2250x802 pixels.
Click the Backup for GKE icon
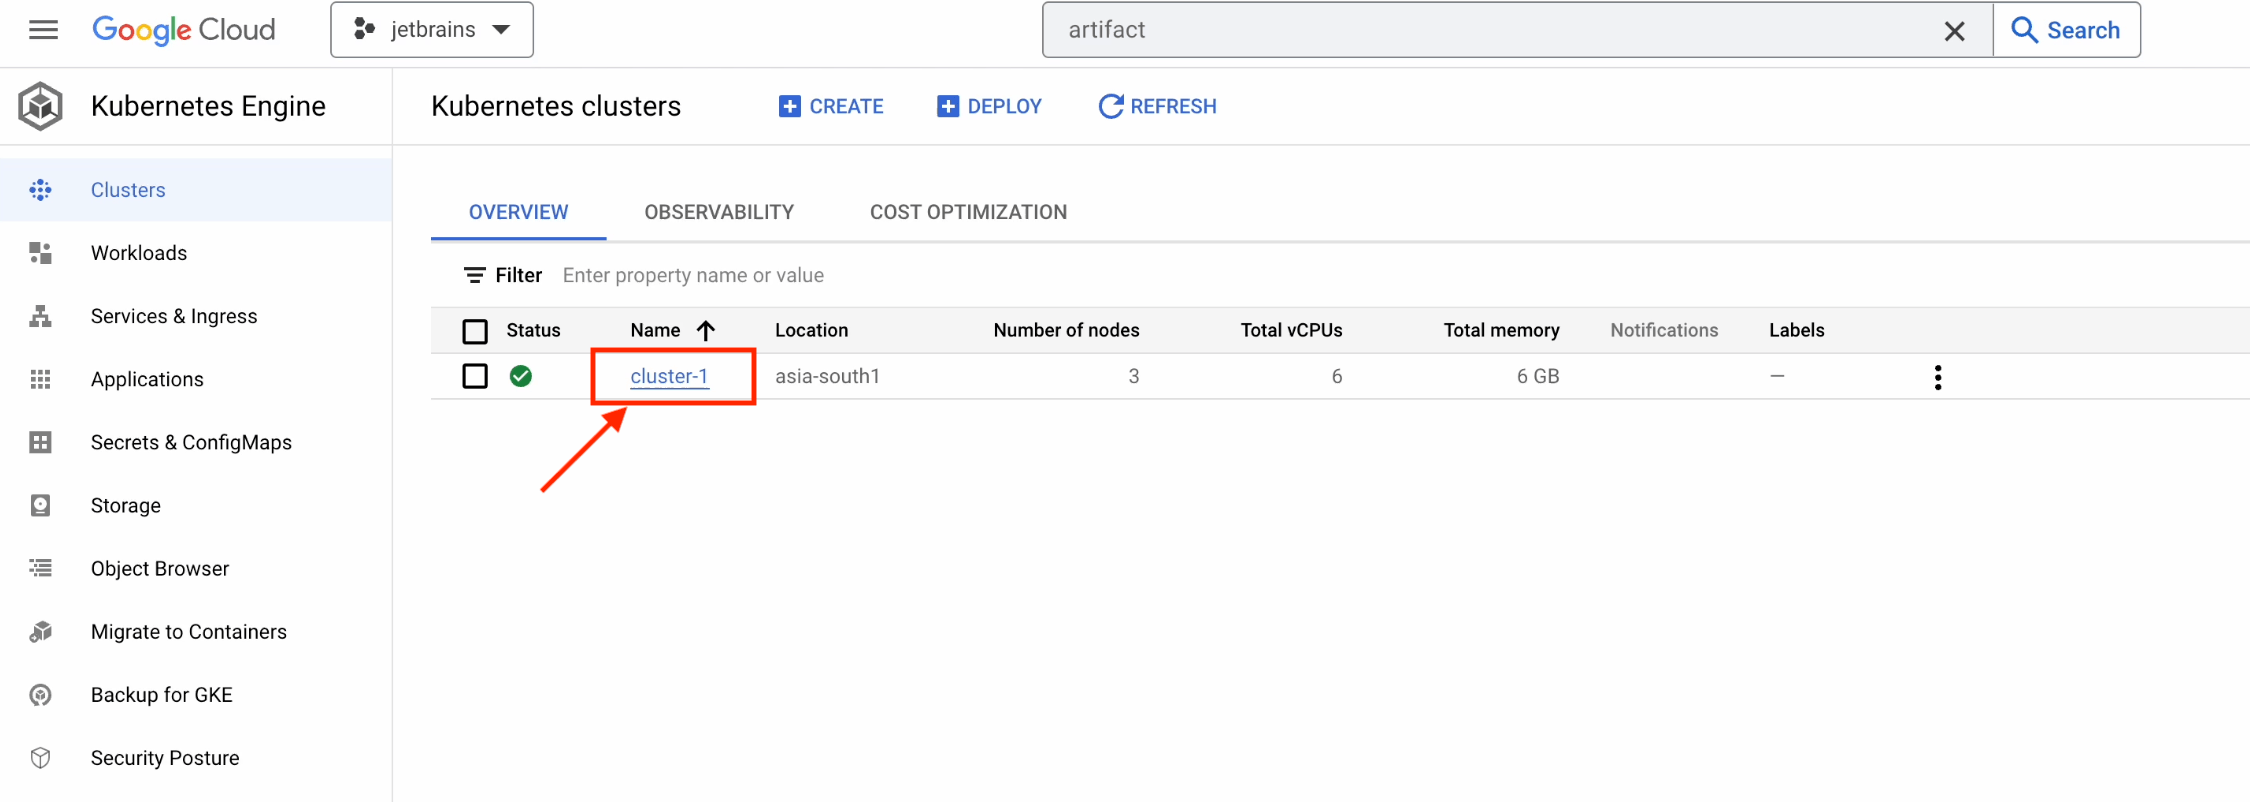(40, 695)
